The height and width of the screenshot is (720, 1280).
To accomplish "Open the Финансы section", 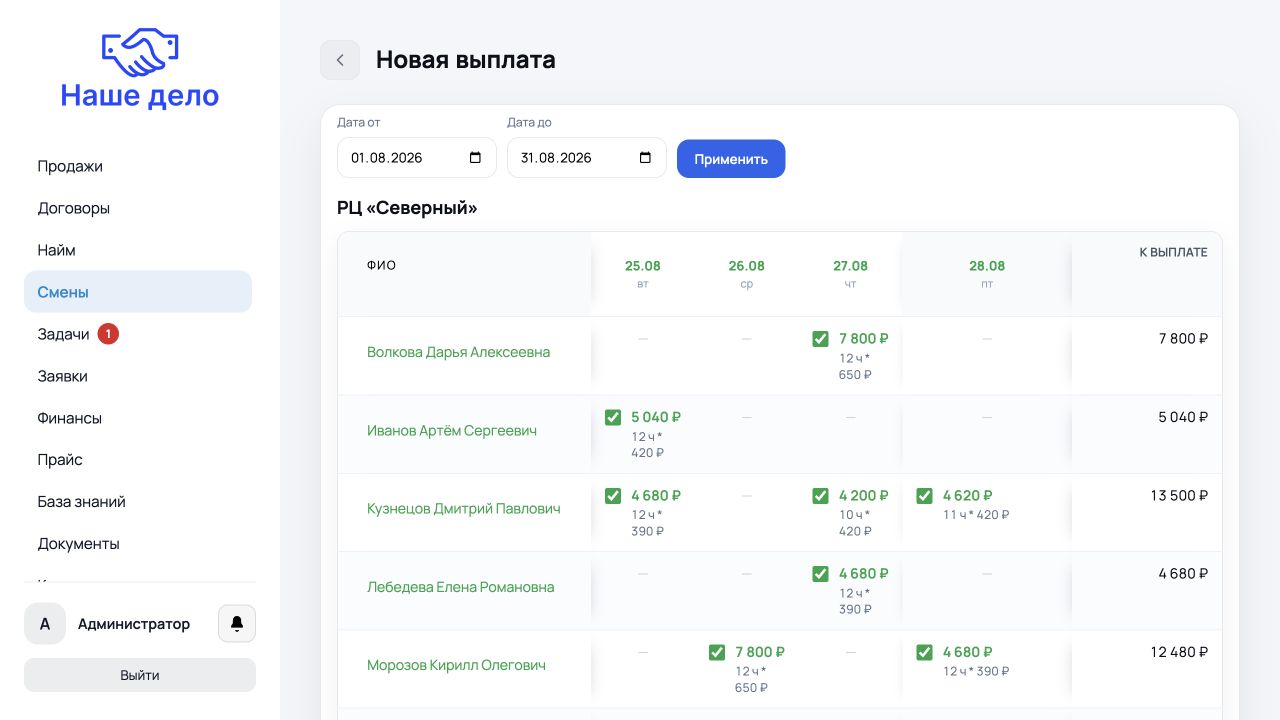I will point(138,418).
